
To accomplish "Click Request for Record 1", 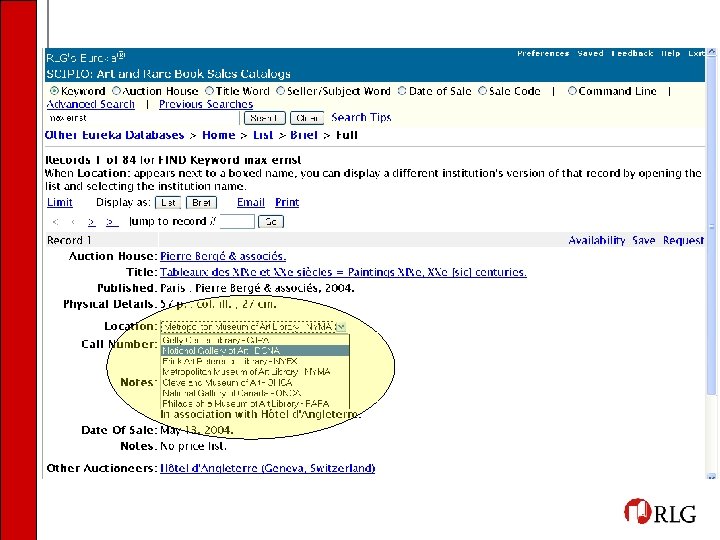I will 683,241.
